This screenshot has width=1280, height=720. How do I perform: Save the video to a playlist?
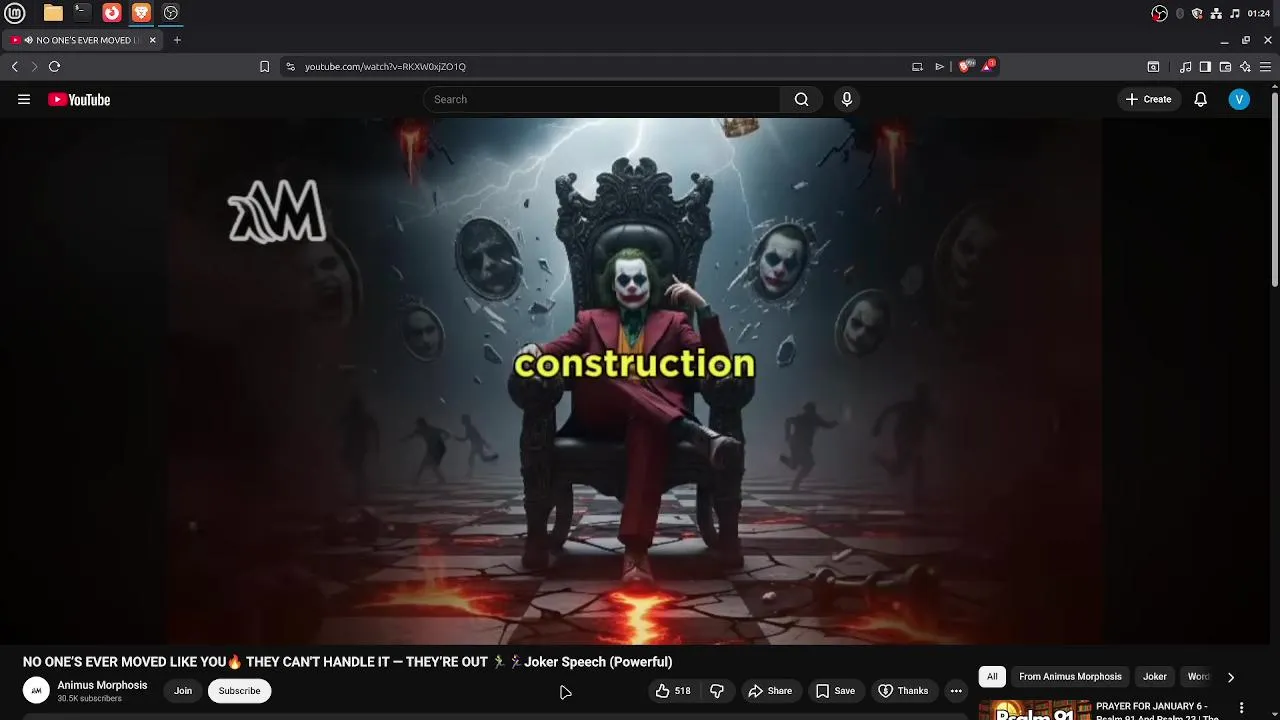pos(835,691)
